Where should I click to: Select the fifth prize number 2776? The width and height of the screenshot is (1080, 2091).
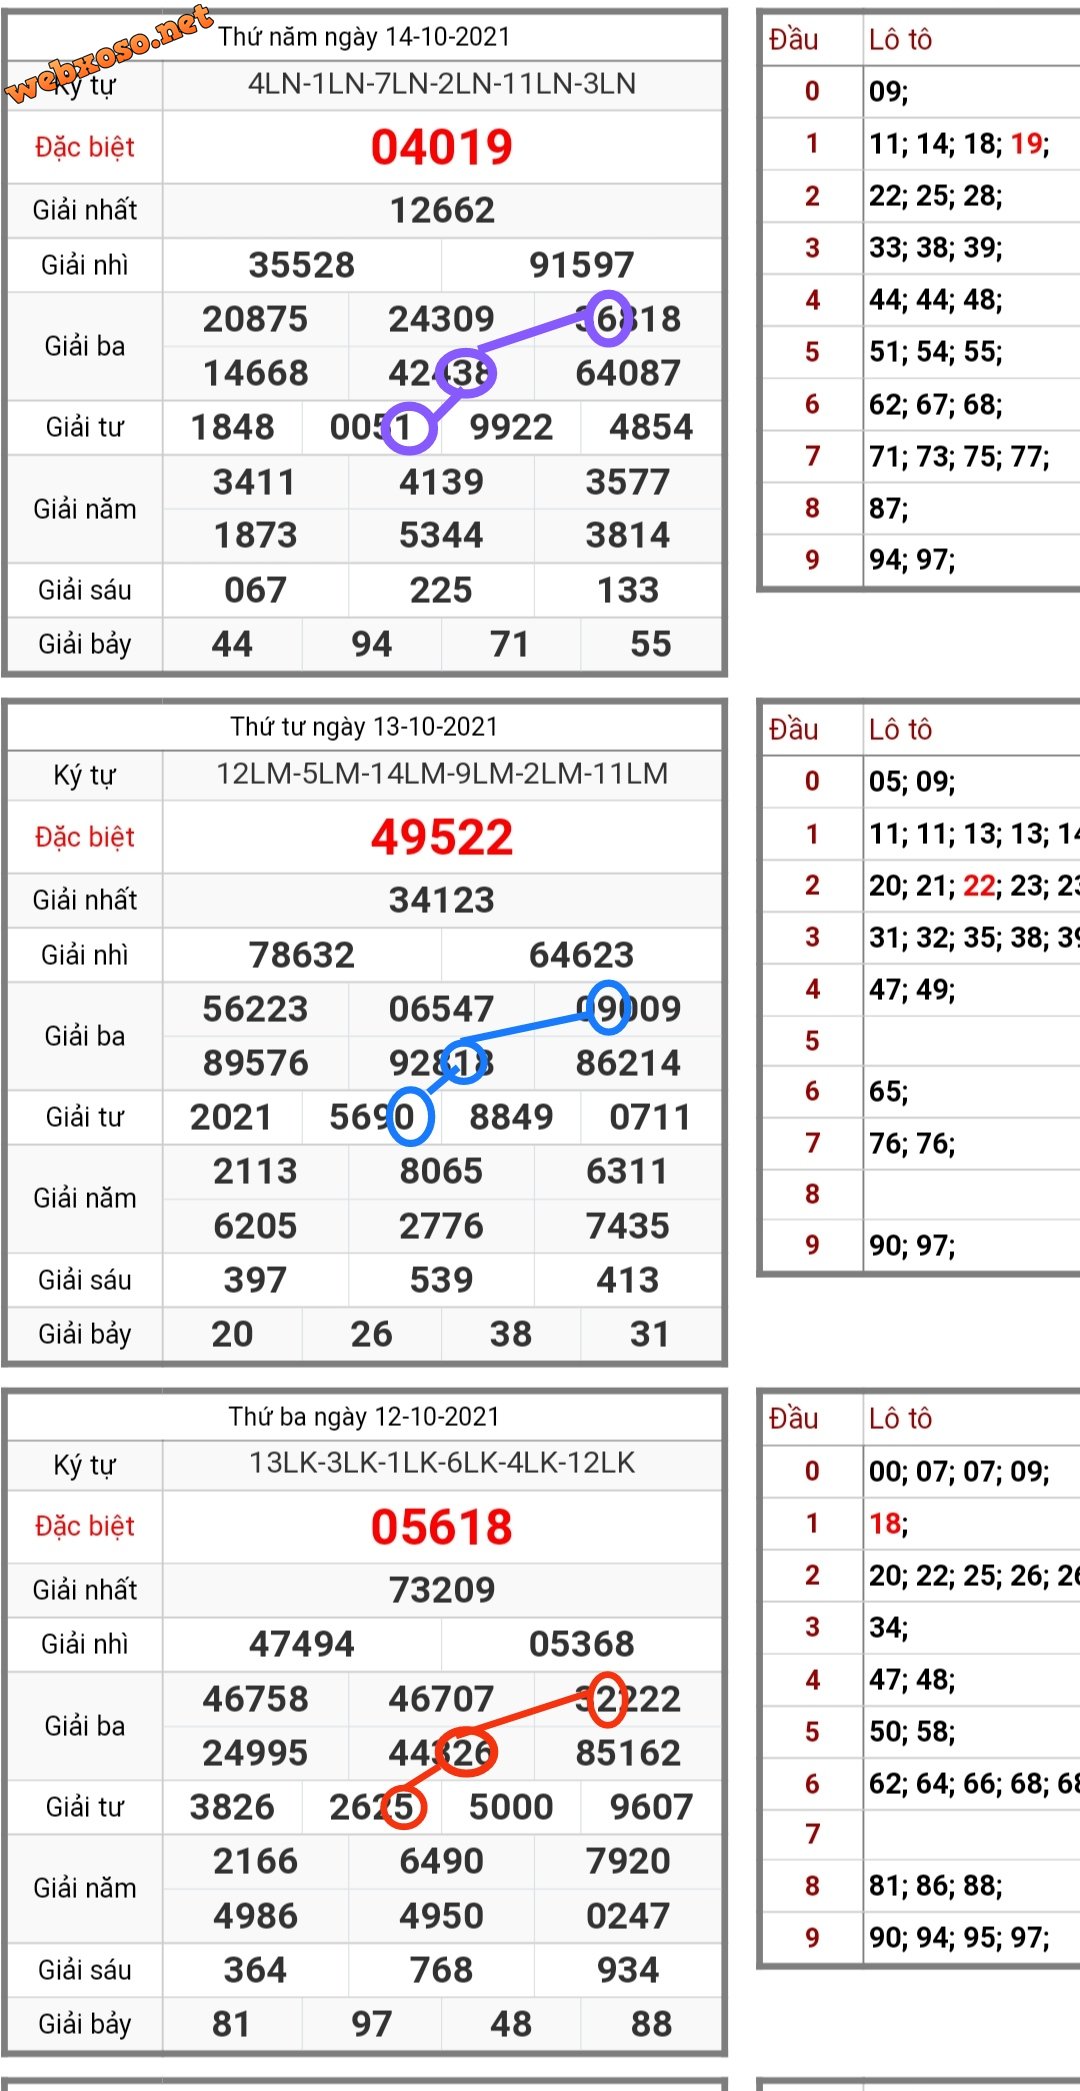[x=442, y=1226]
